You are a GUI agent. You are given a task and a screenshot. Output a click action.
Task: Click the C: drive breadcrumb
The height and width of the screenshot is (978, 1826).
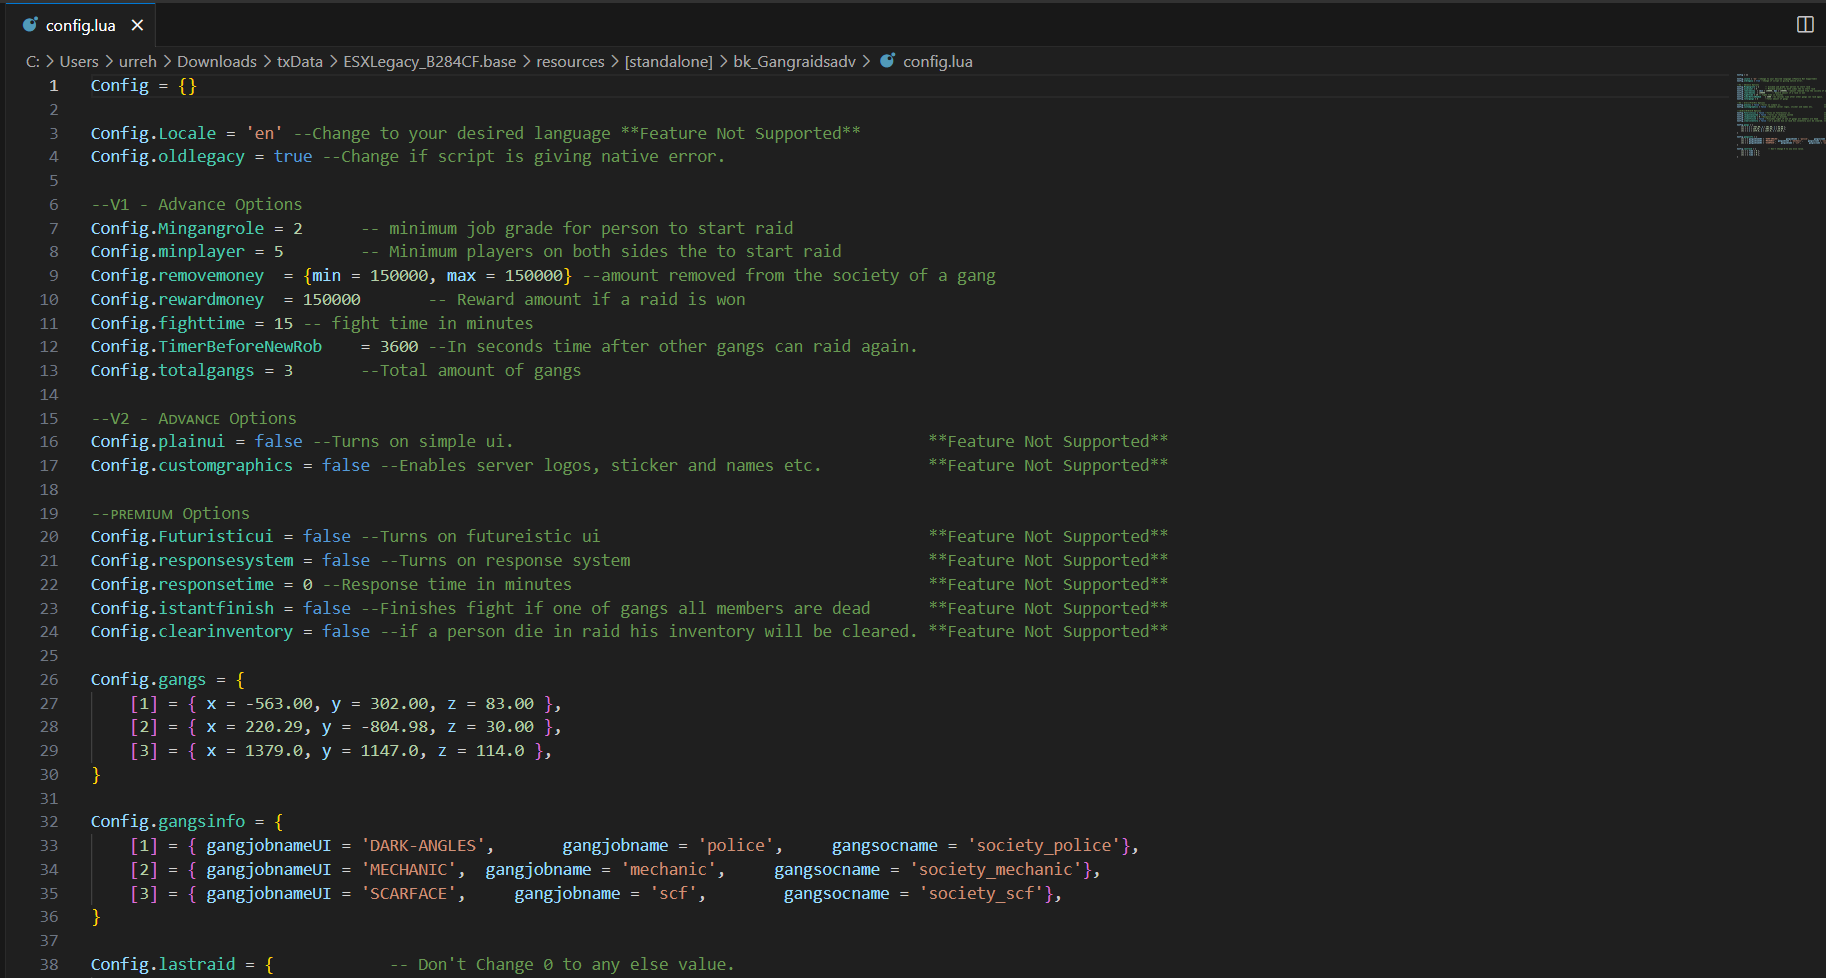[33, 61]
